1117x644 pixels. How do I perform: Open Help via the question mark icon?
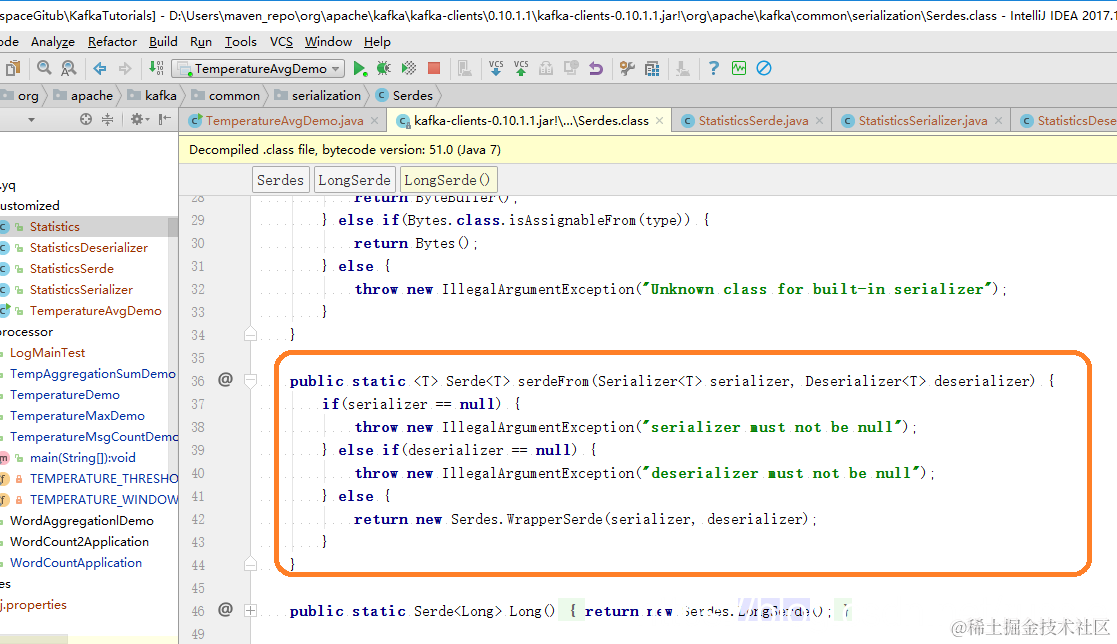point(714,68)
